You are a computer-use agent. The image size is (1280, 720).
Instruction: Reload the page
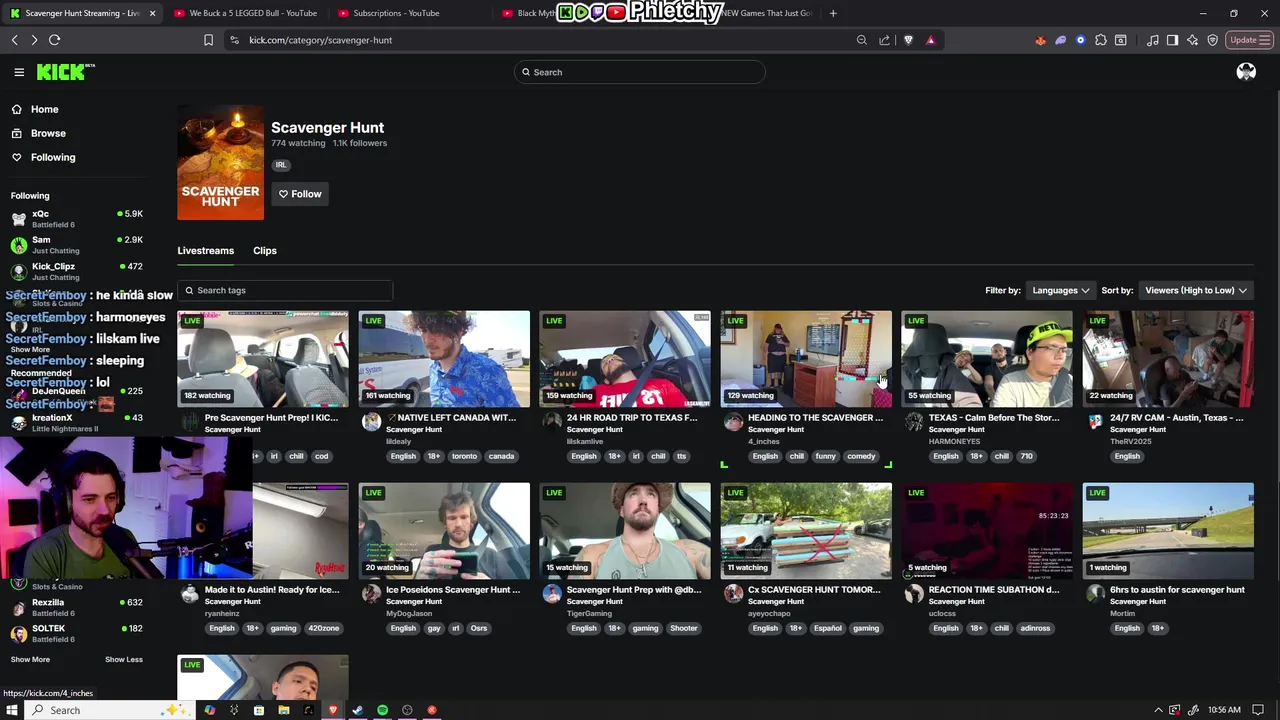pyautogui.click(x=55, y=40)
